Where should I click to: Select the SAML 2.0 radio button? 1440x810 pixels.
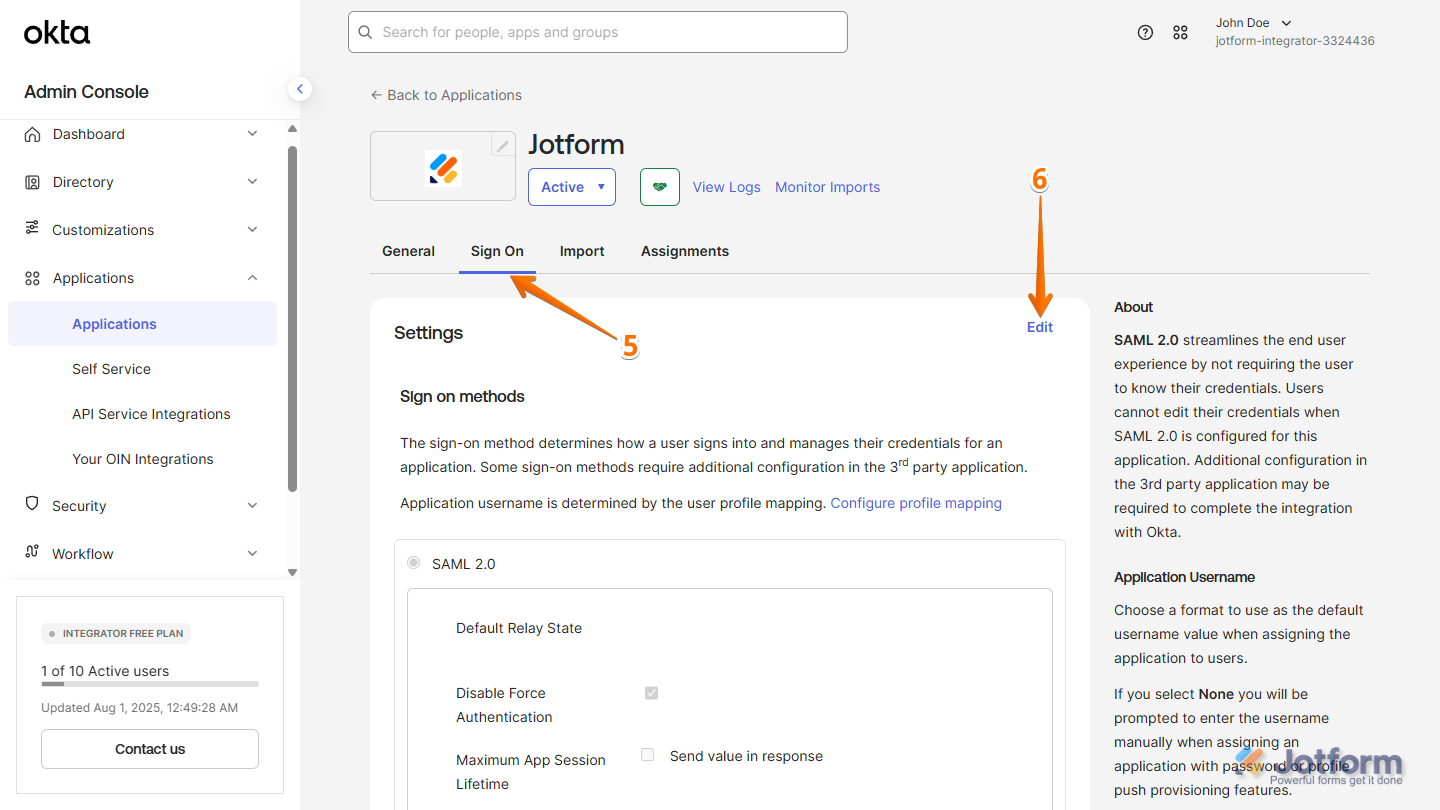click(414, 563)
